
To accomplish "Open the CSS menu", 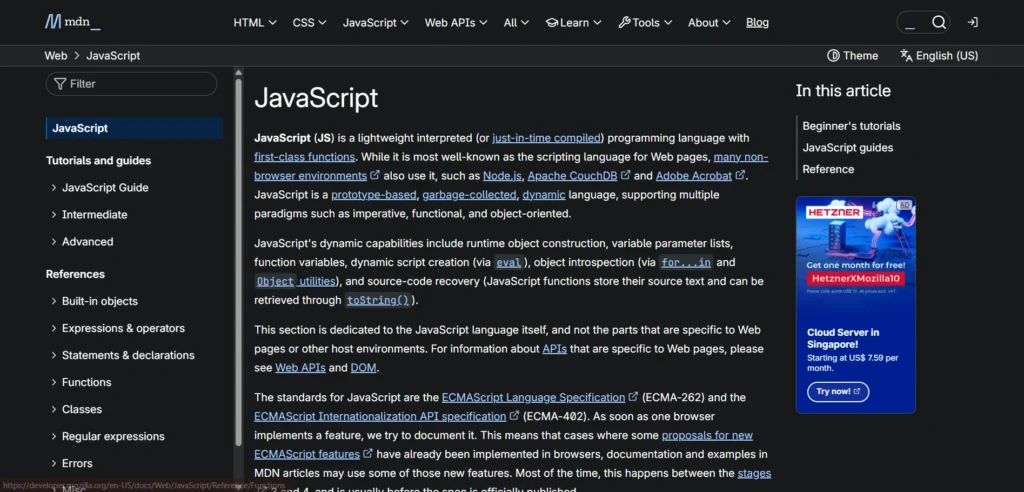I will [310, 22].
